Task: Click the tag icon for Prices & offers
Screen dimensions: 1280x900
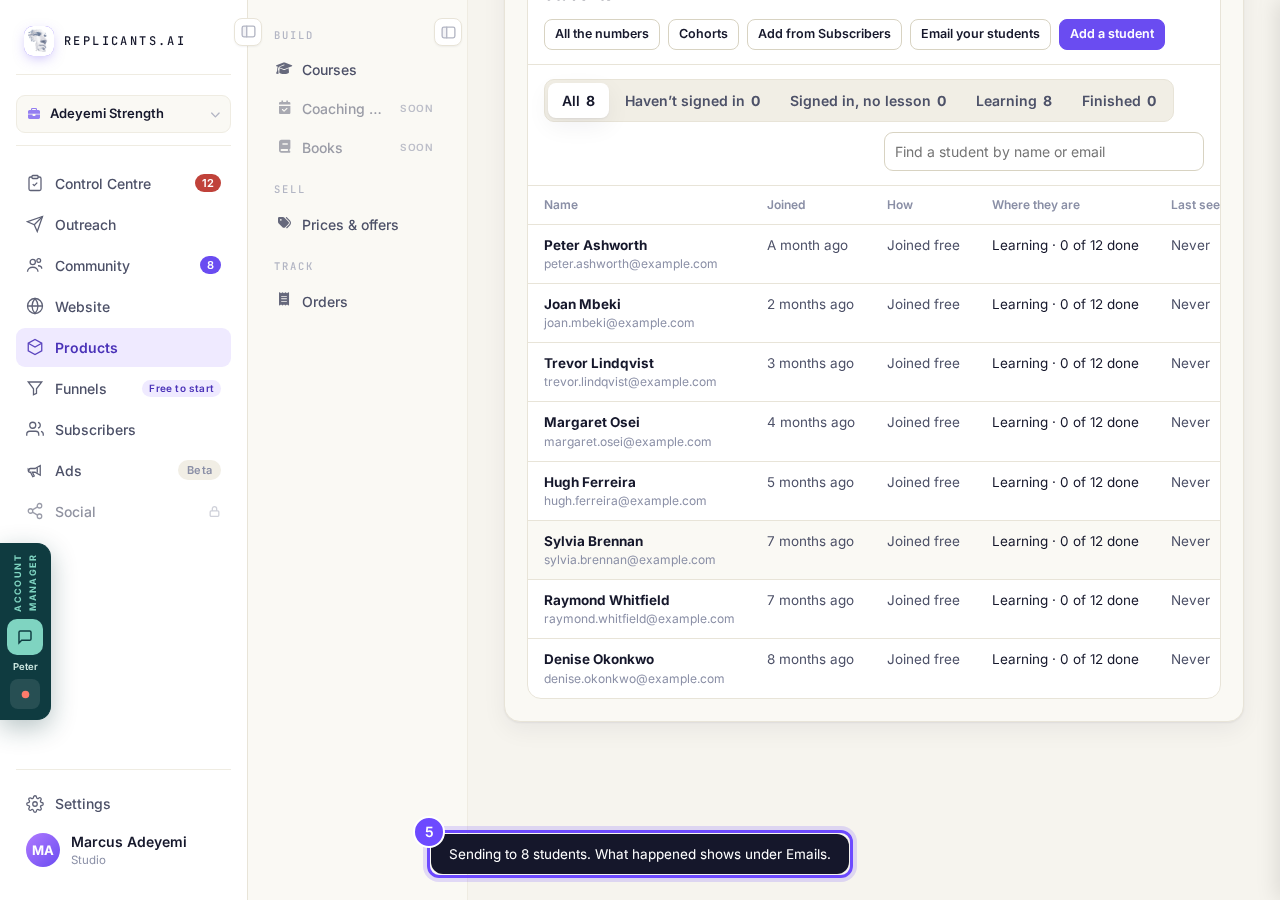Action: coord(285,224)
